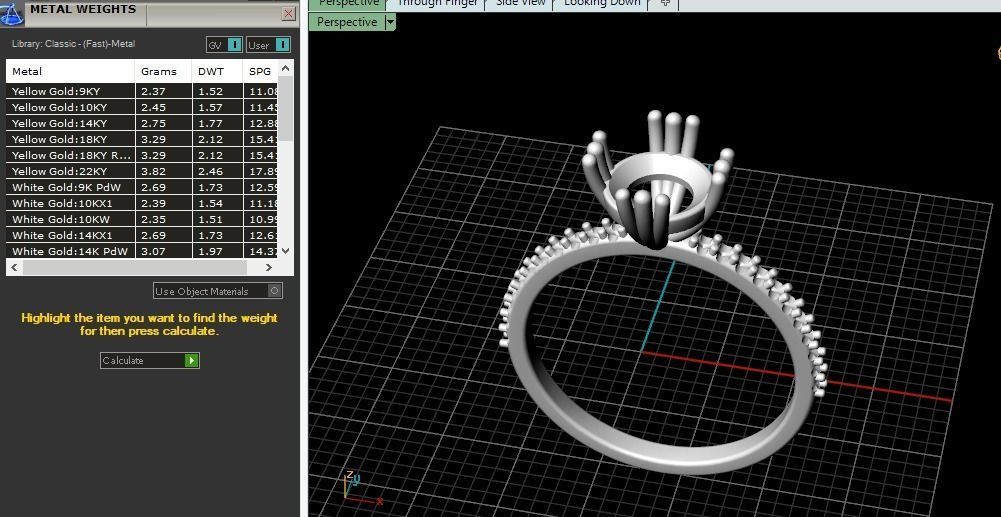Viewport: 1001px width, 517px height.
Task: Click the 1.77 DWT cell
Action: pos(218,123)
